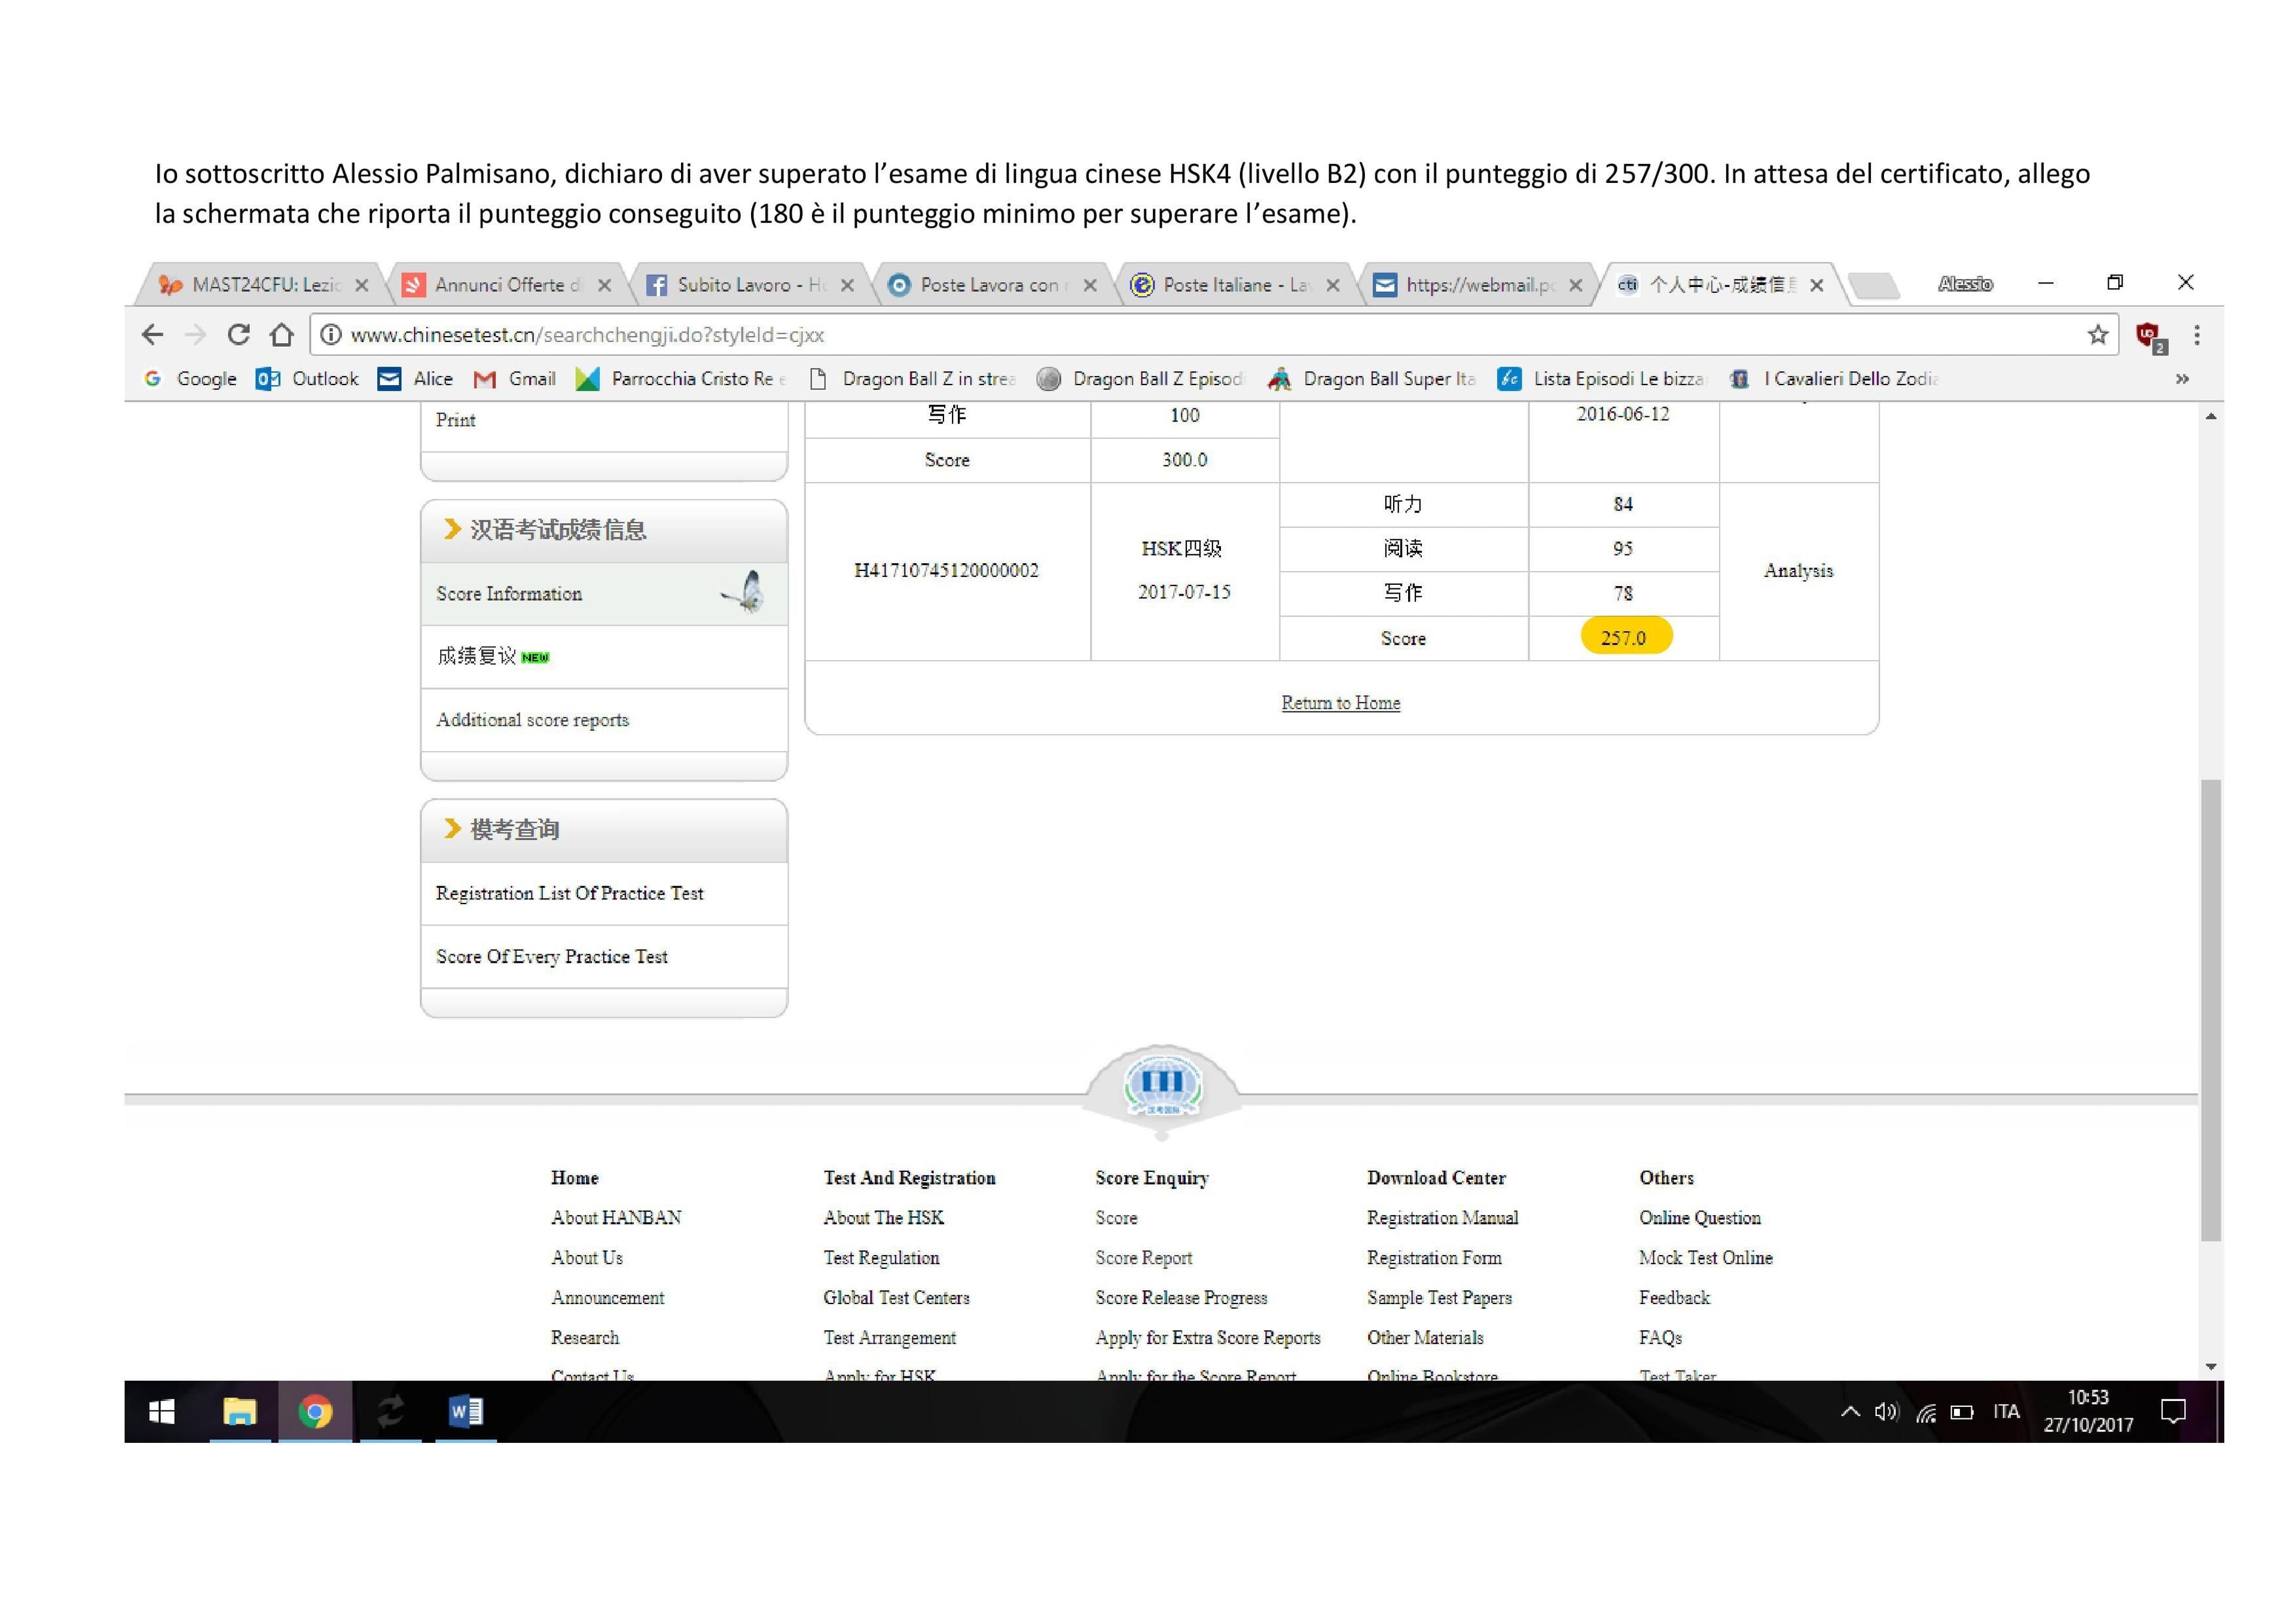Go back using the browser back arrow
Screen dimensions: 2296x1624
[x=152, y=335]
